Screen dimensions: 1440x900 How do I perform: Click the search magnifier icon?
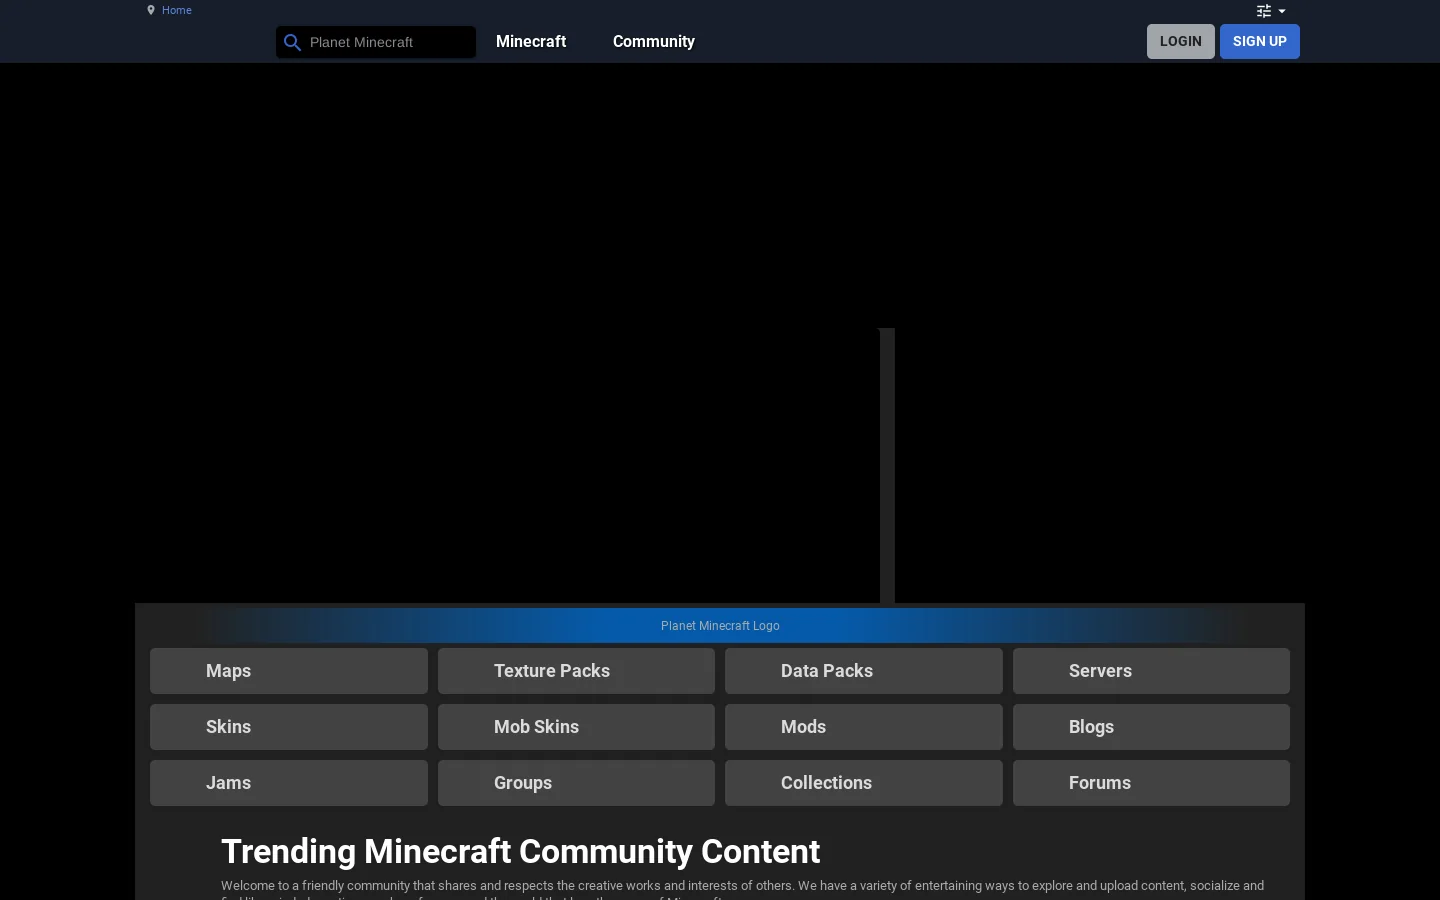point(292,42)
